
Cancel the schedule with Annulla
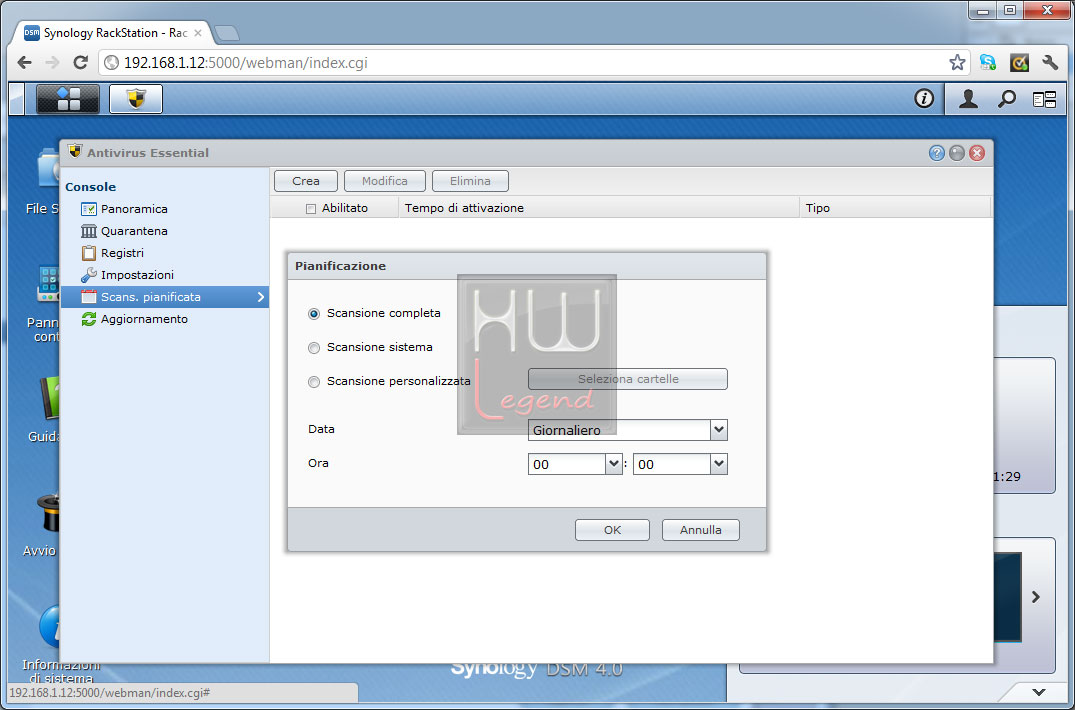(701, 530)
